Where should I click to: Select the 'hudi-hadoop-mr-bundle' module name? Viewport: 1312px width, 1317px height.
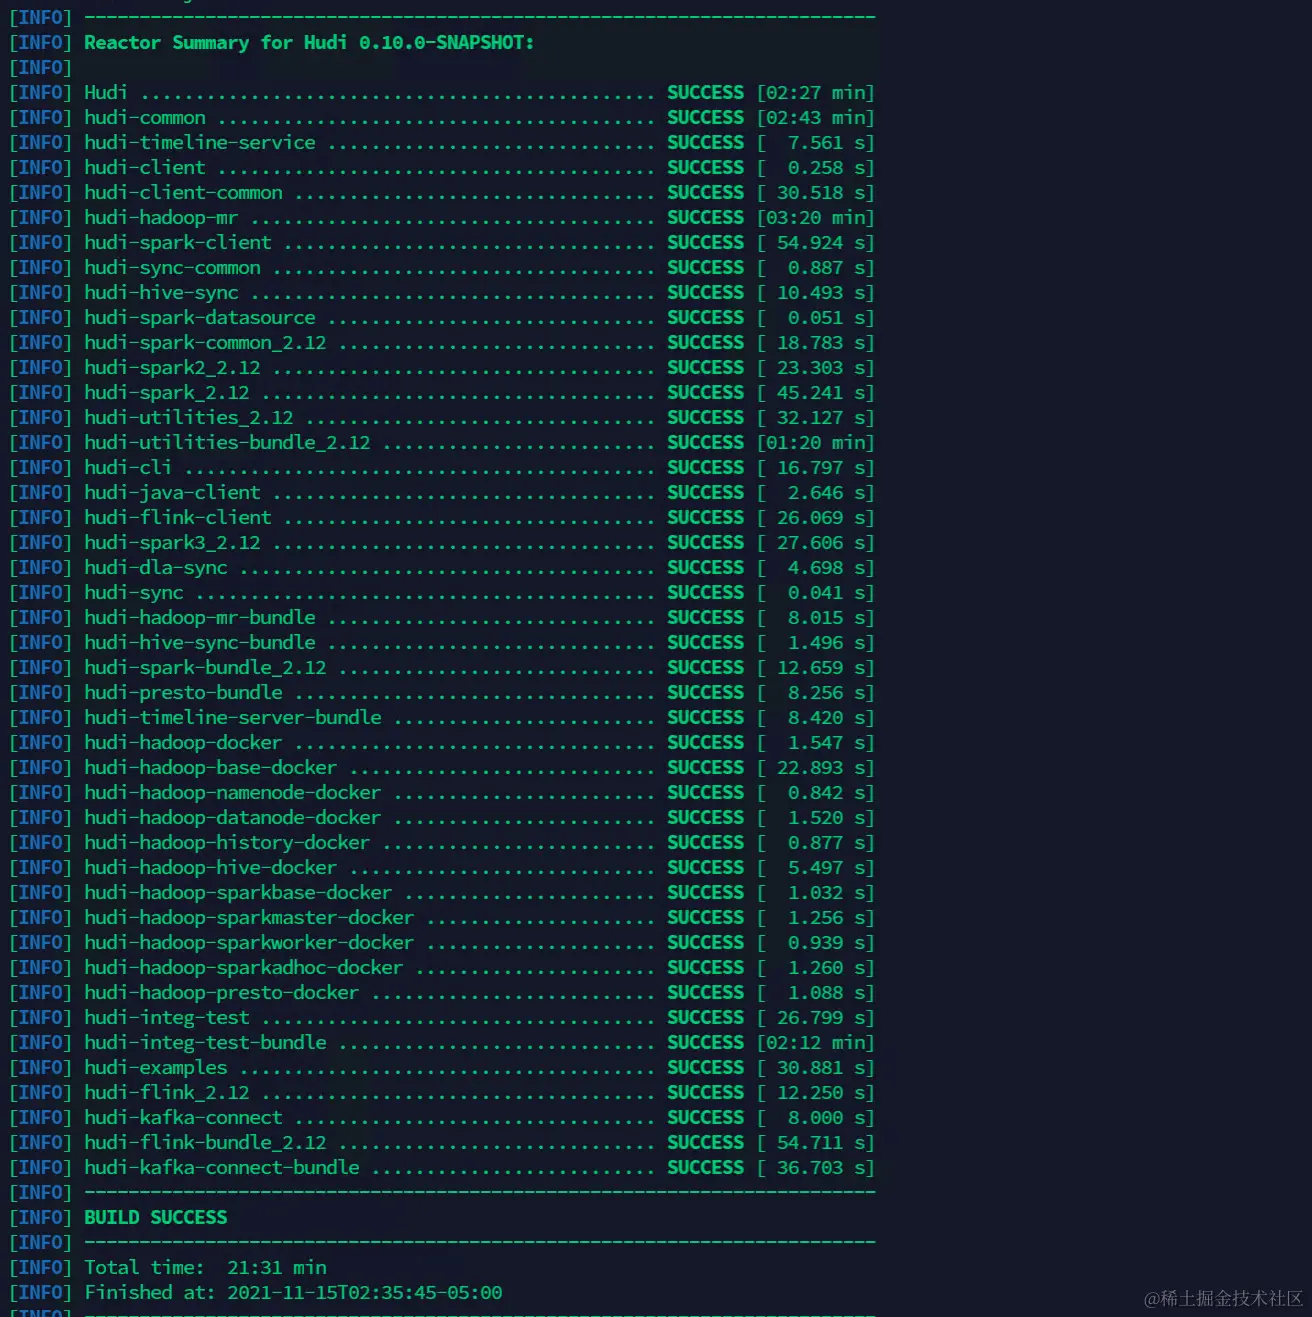[x=200, y=617]
